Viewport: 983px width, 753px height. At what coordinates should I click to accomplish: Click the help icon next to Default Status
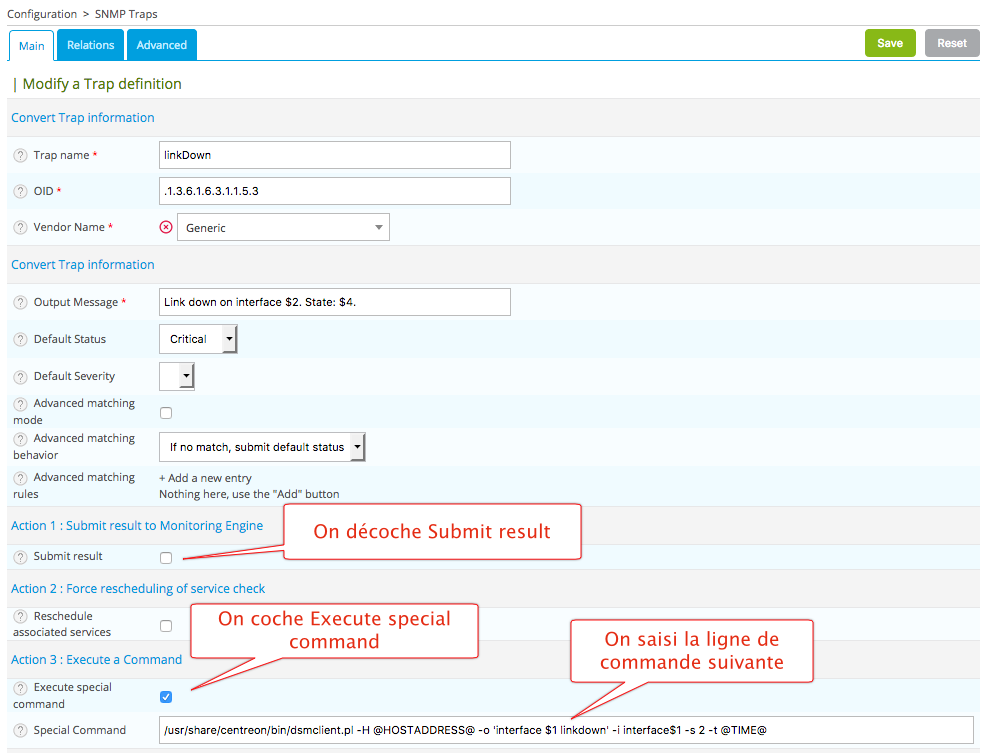[x=20, y=340]
